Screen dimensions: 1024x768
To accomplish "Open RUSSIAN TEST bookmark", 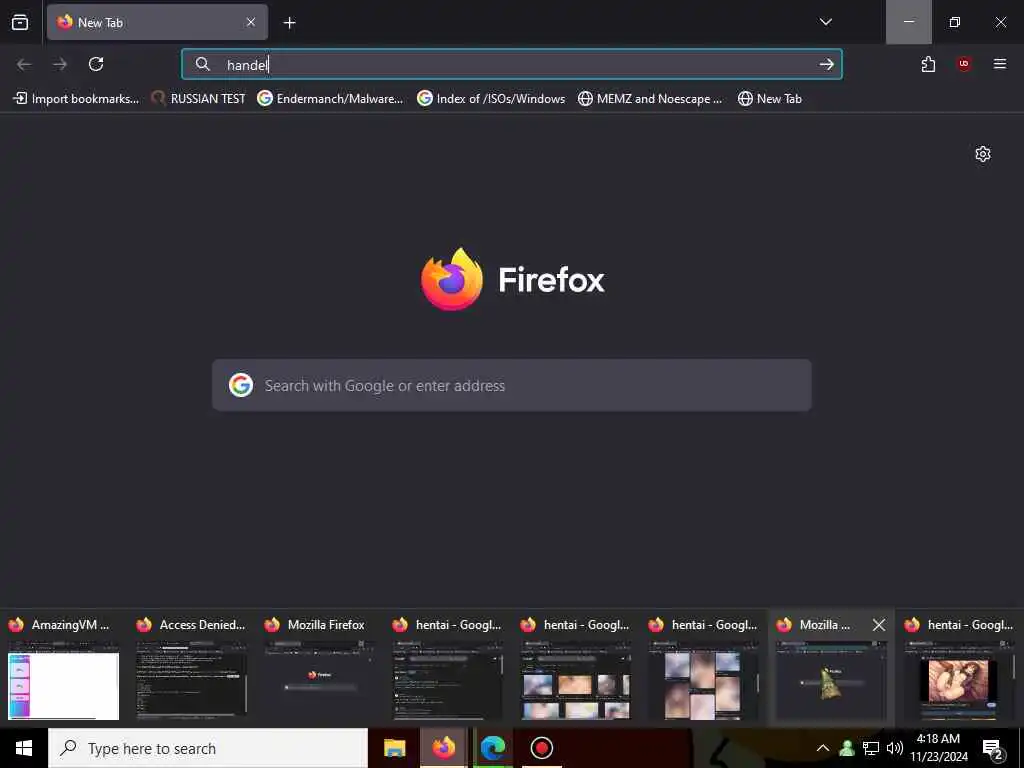I will point(198,99).
